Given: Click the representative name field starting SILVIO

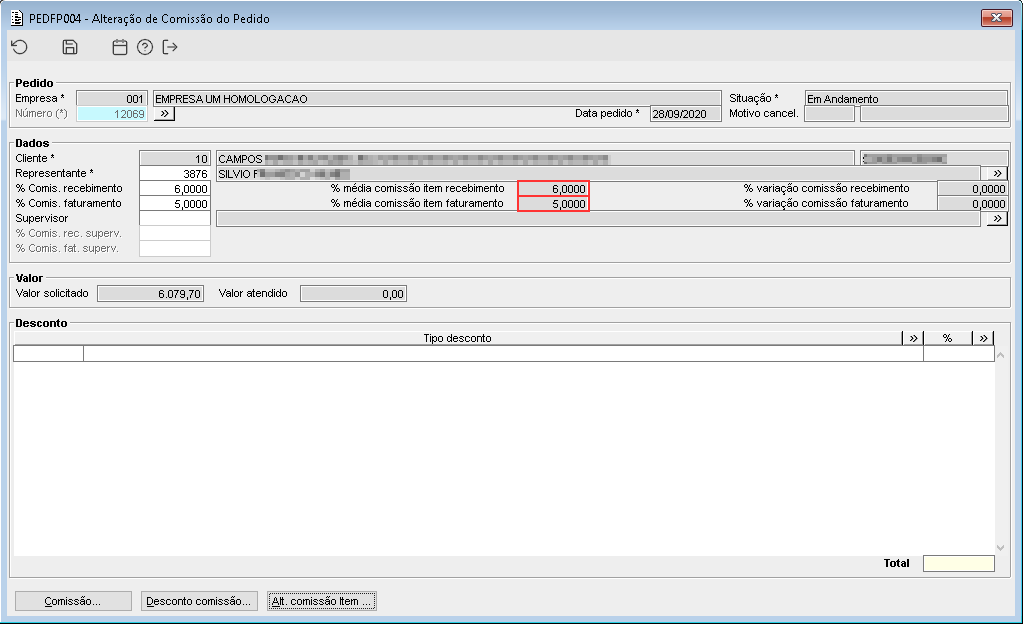Looking at the screenshot, I should tap(598, 174).
